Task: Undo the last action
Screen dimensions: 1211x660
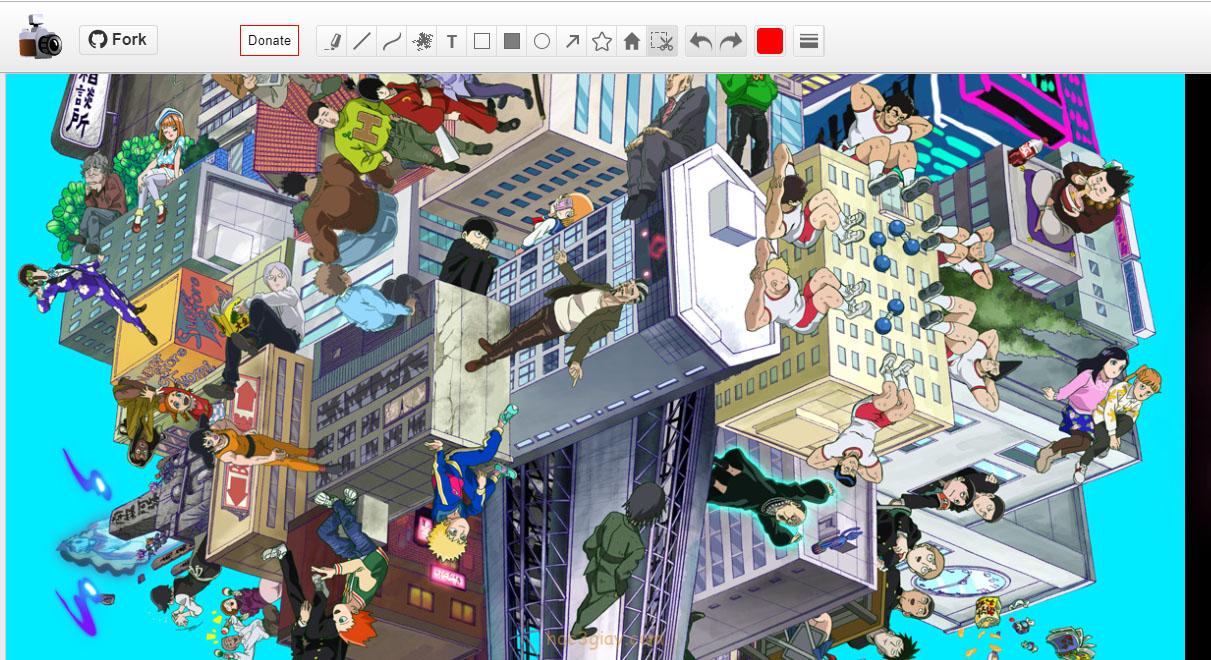Action: point(701,41)
